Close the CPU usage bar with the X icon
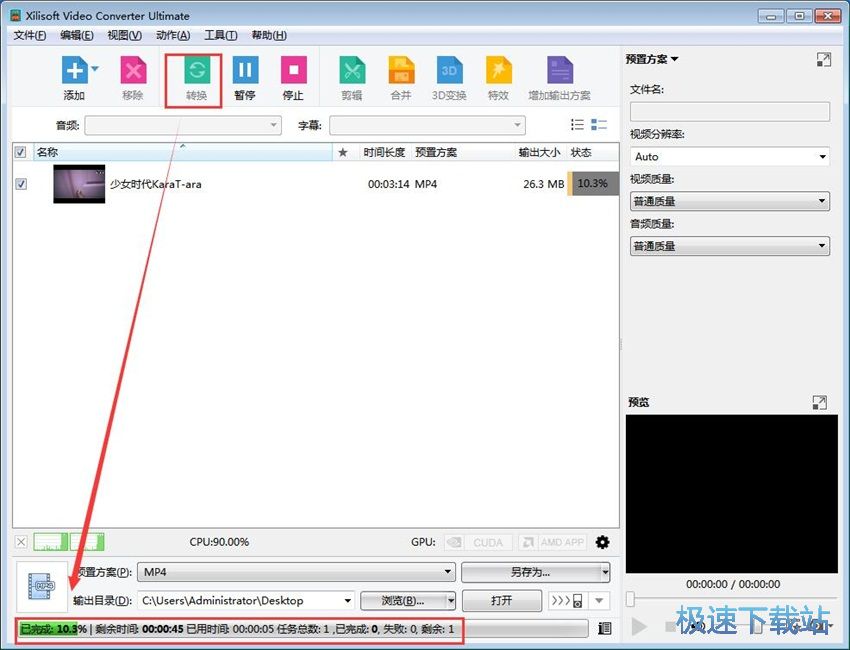The image size is (850, 650). point(21,542)
